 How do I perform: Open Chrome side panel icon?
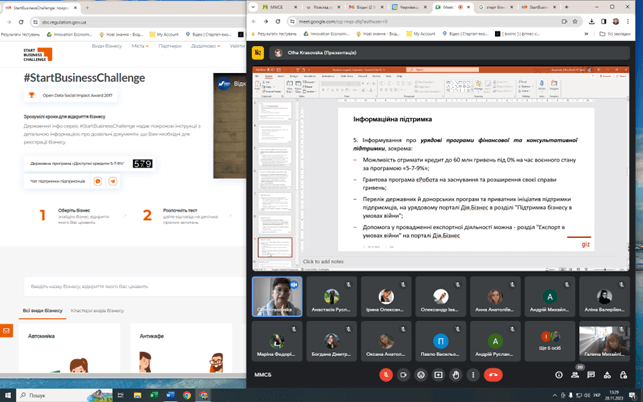point(604,21)
